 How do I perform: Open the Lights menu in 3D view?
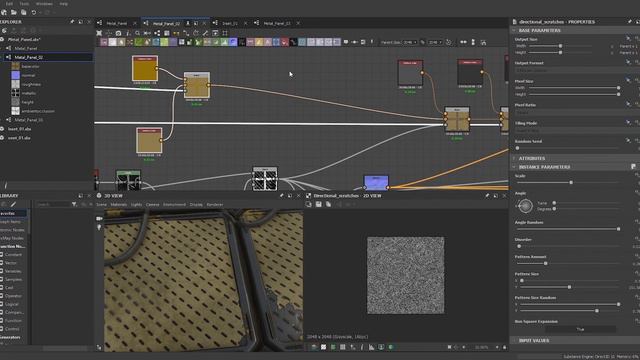136,204
